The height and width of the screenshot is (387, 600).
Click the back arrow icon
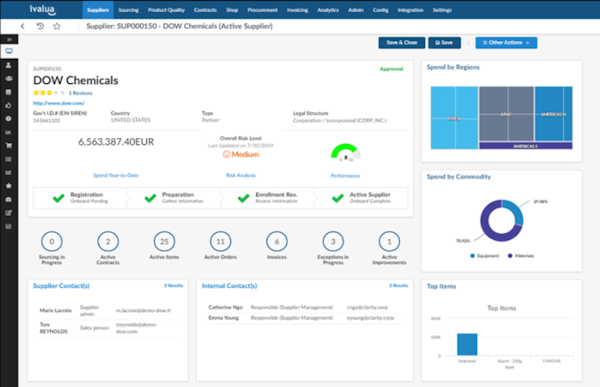click(x=23, y=26)
